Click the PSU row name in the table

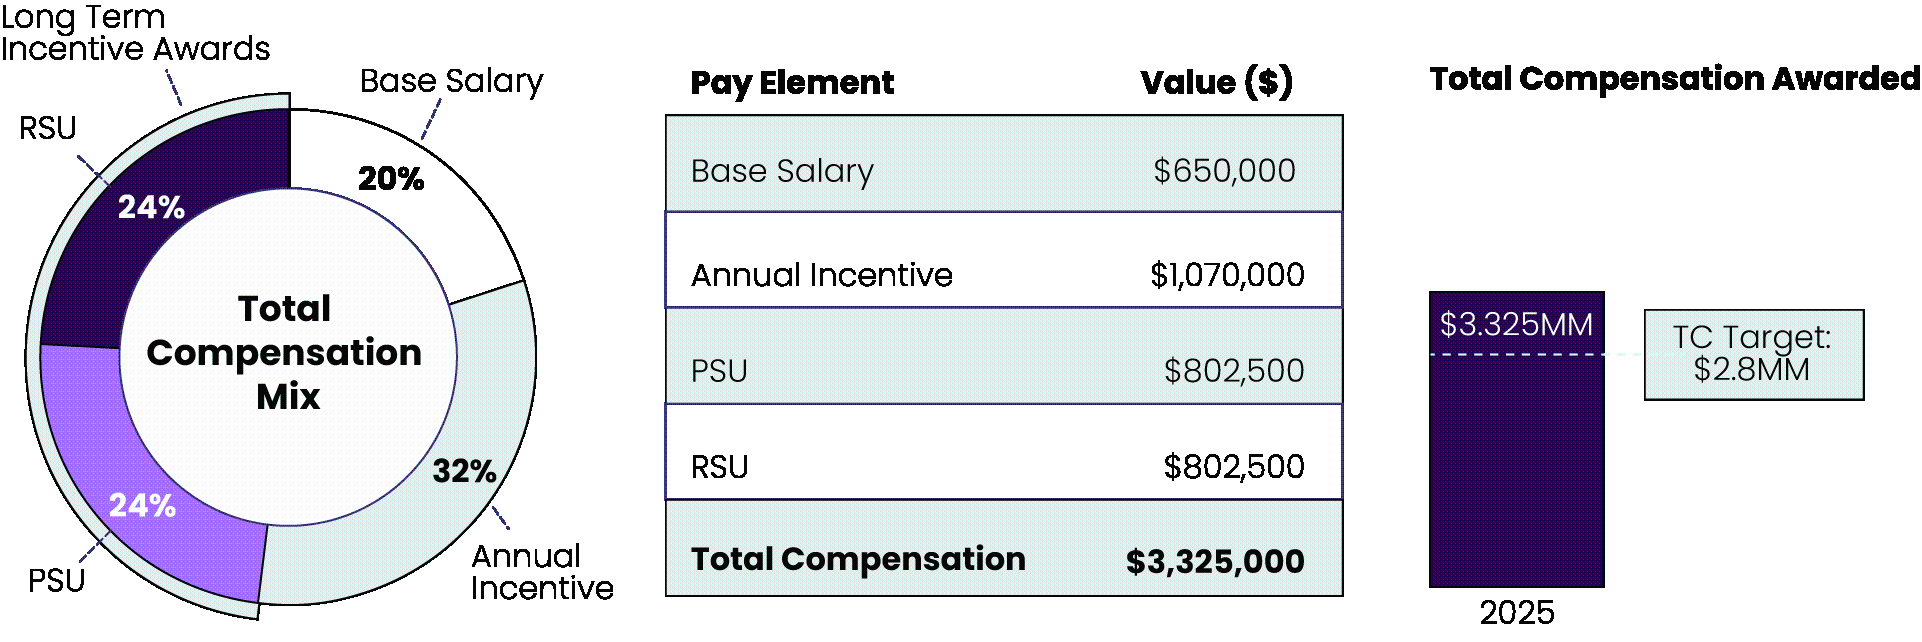719,371
